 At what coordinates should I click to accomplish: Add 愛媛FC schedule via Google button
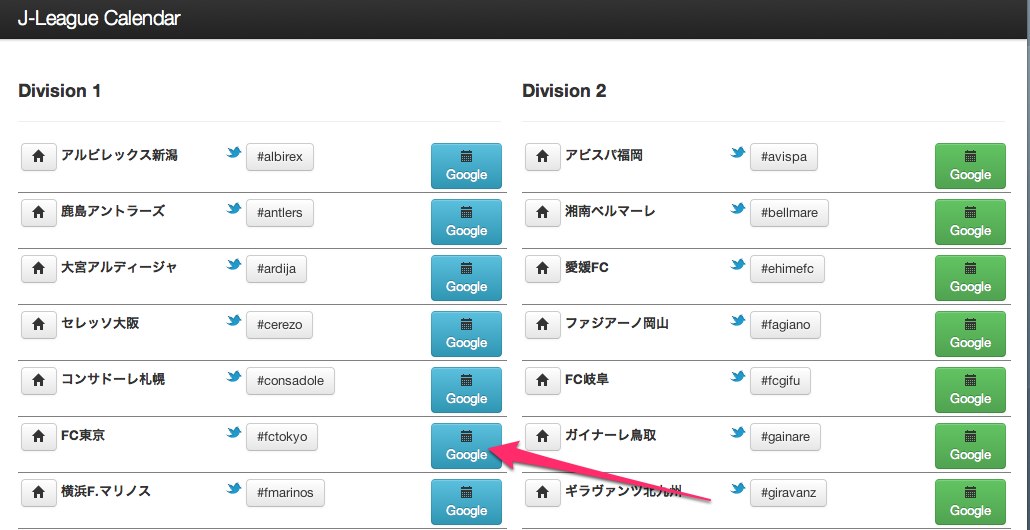pyautogui.click(x=970, y=278)
